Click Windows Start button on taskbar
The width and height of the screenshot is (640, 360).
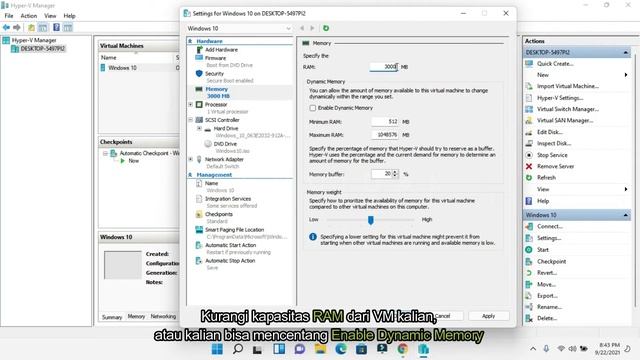(x=217, y=349)
